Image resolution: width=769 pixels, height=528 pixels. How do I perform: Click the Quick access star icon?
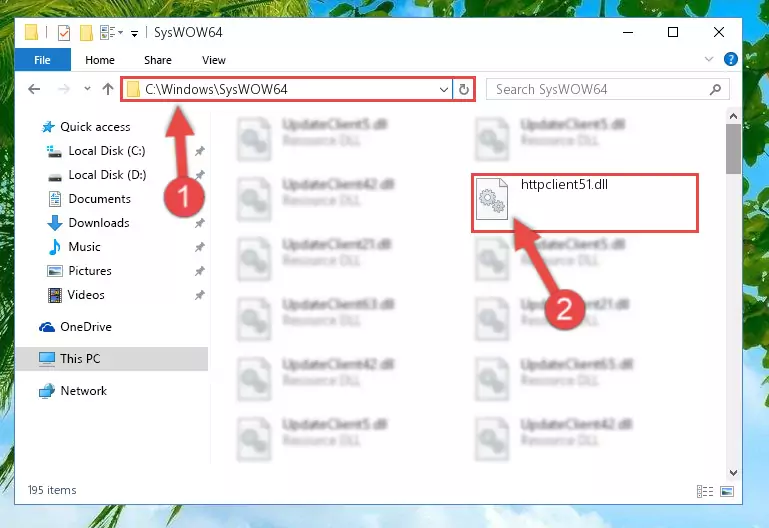[x=48, y=127]
